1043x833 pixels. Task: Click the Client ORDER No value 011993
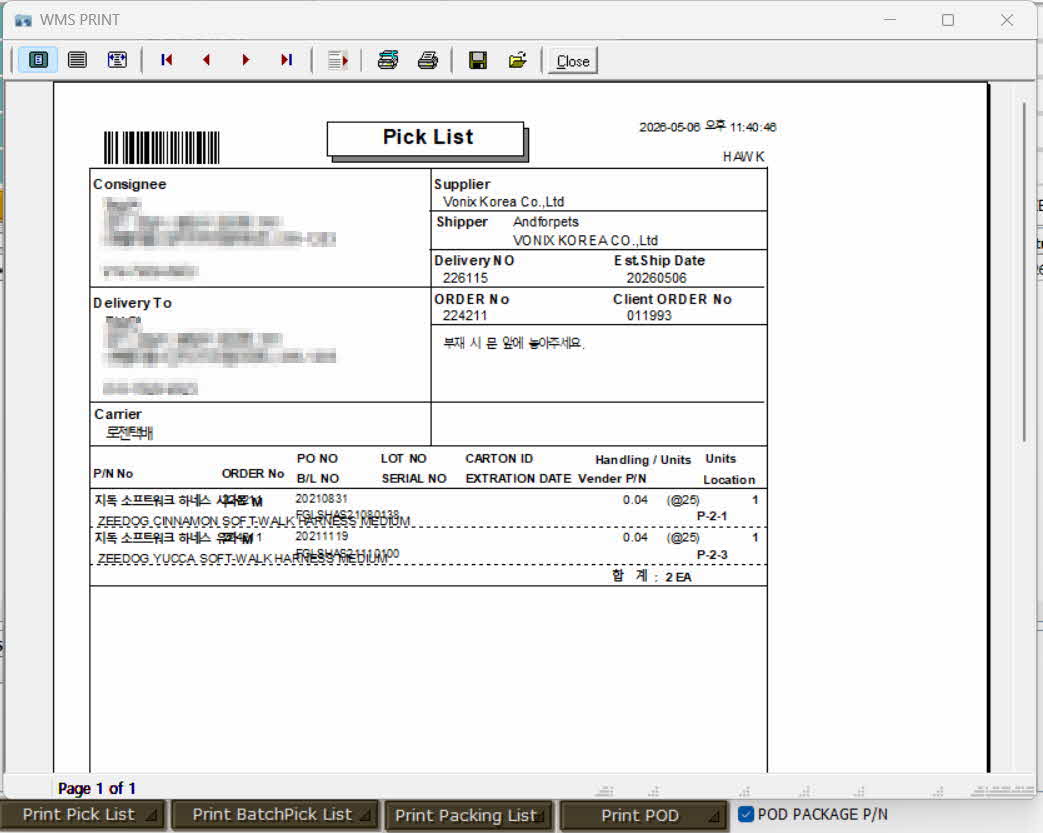649,315
